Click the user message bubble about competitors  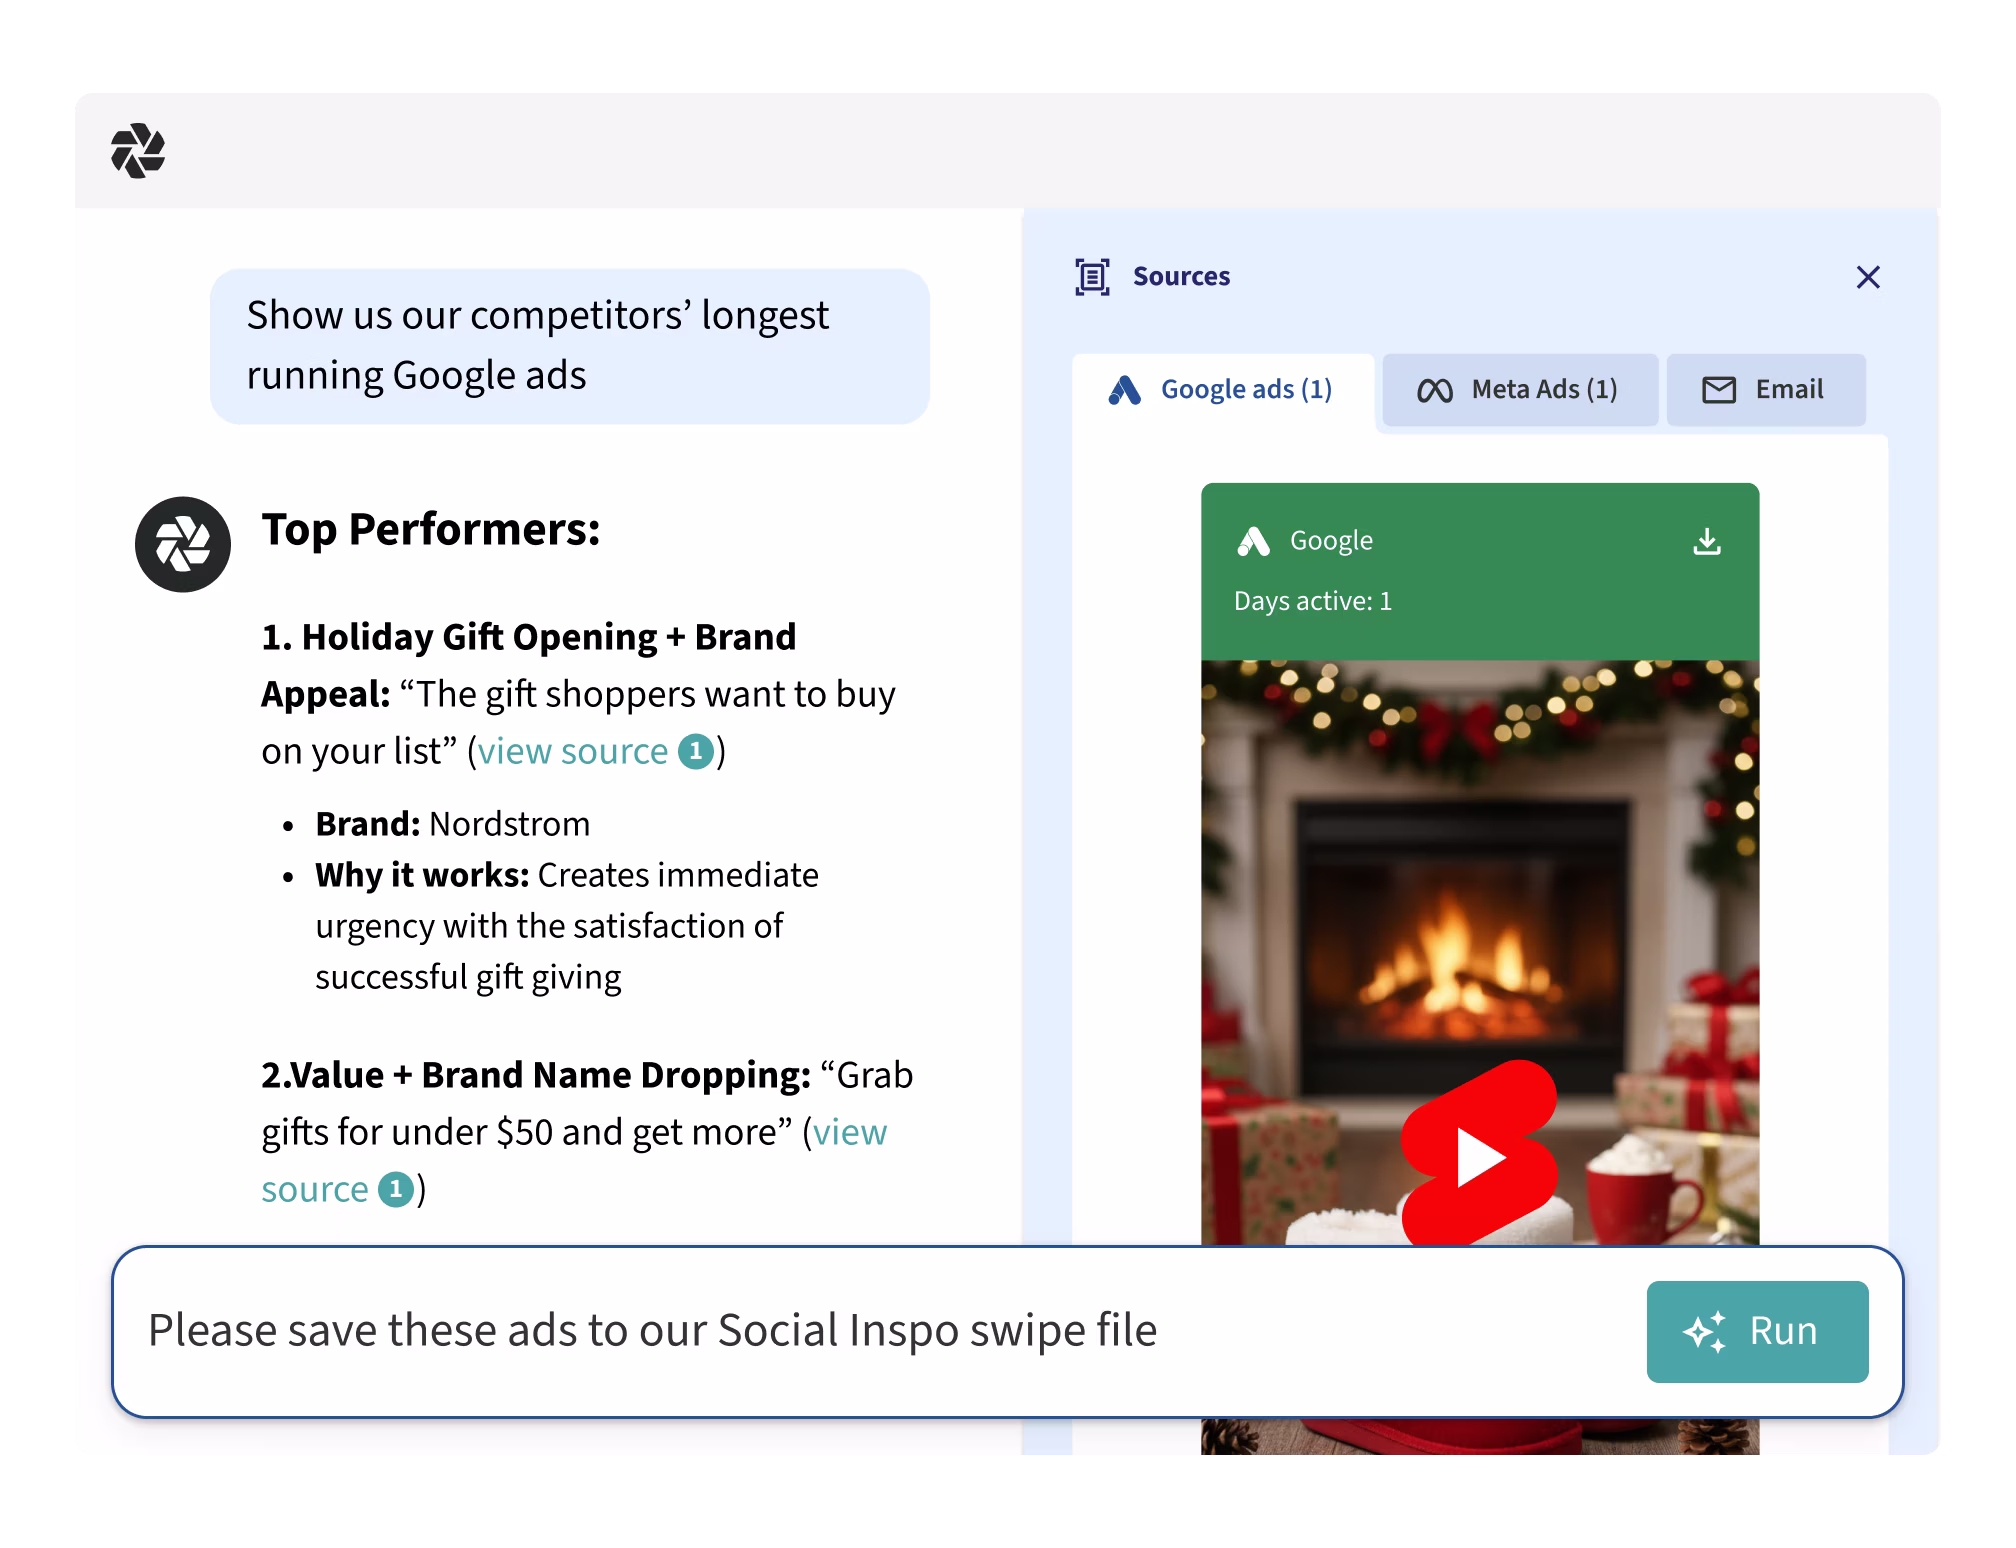click(x=569, y=346)
